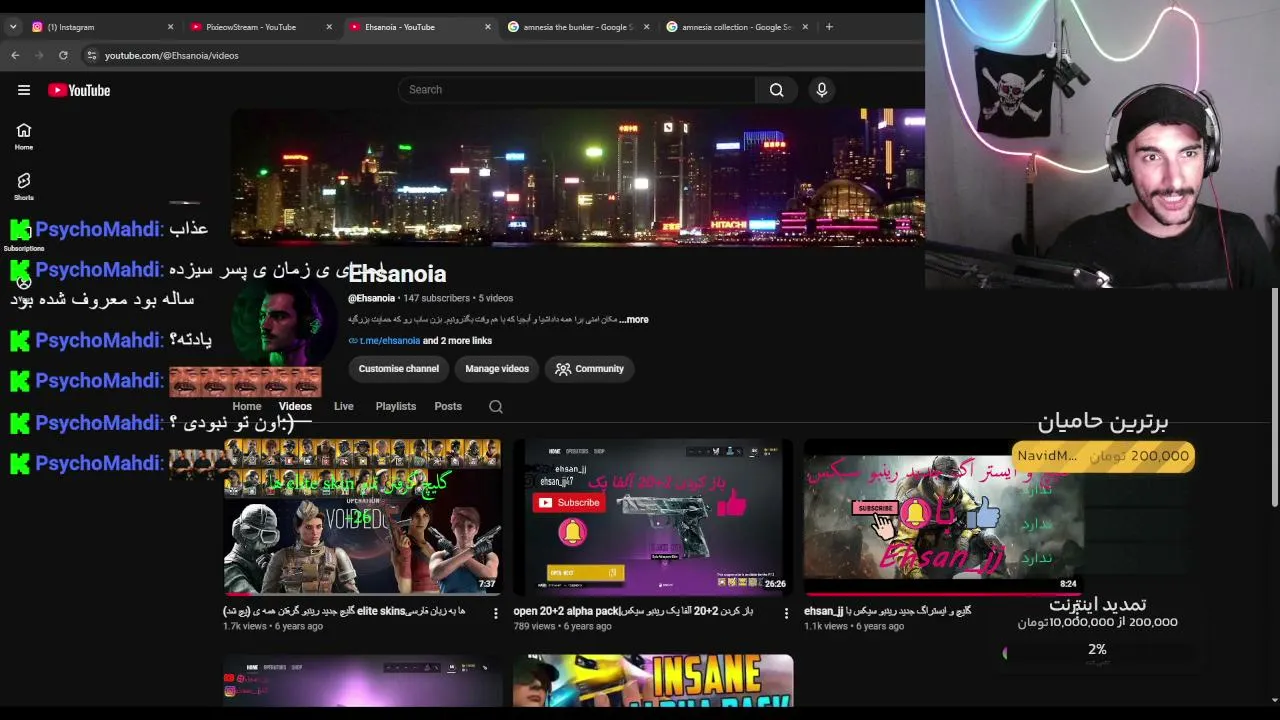Screen dimensions: 1280x720
Task: Close the PixieowStream YouTube tab
Action: point(329,27)
